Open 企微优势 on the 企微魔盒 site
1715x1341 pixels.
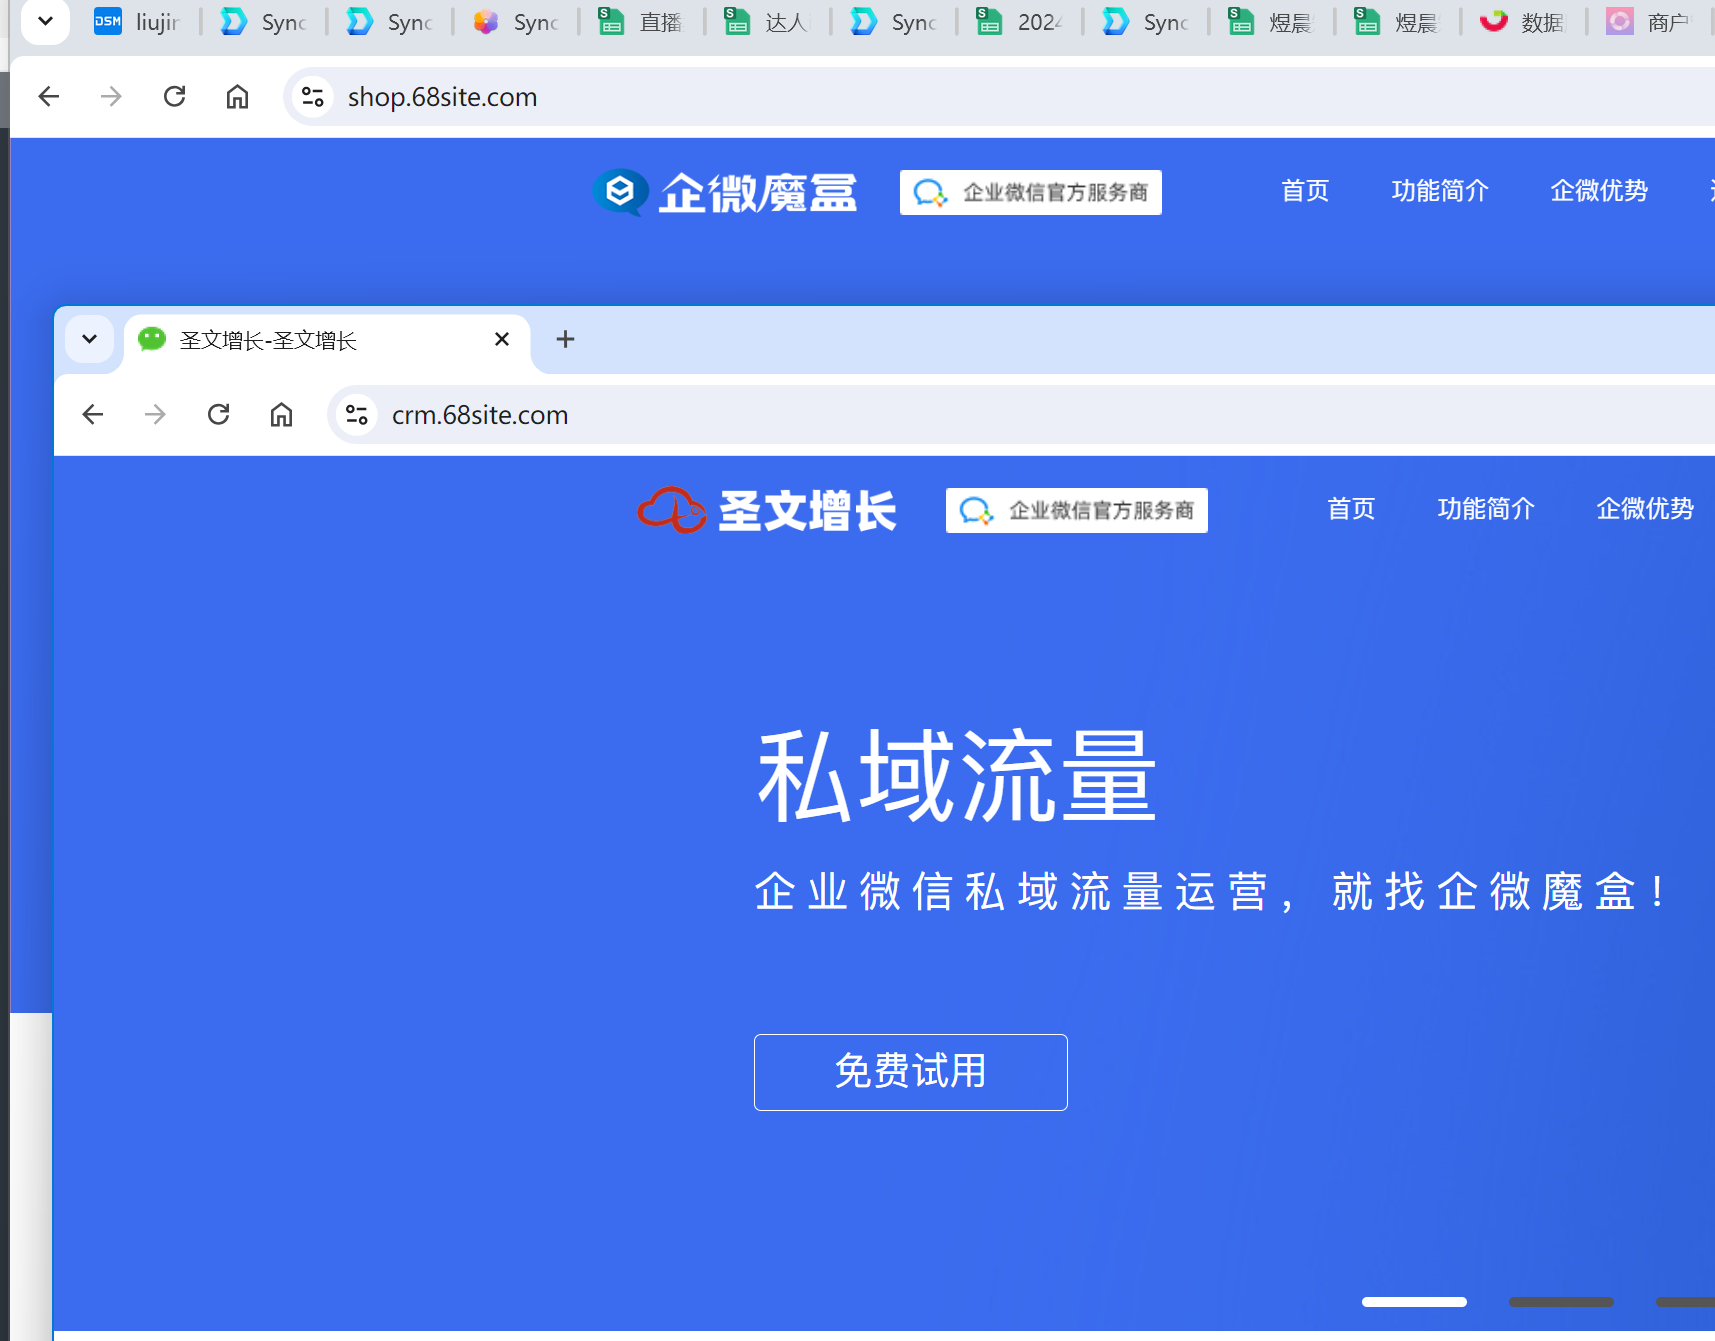click(1599, 190)
